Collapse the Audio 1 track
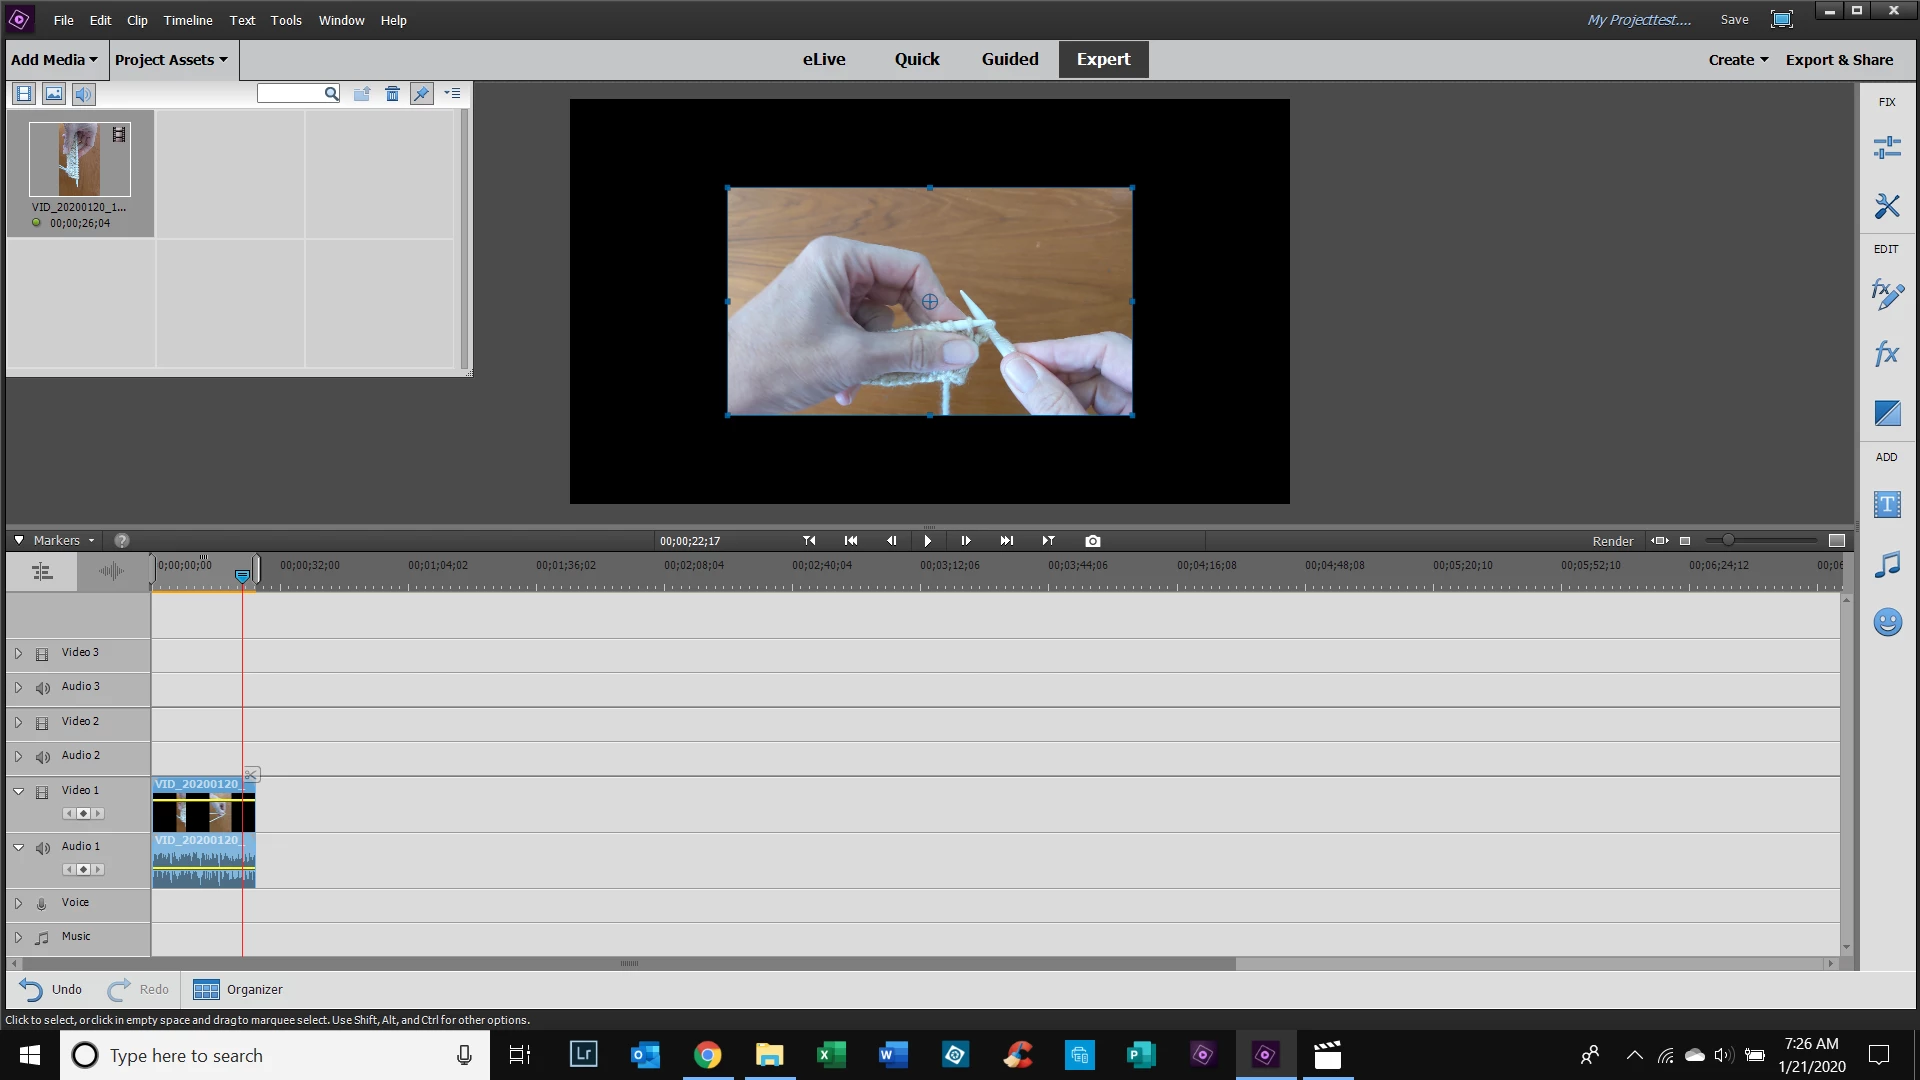 (x=18, y=847)
